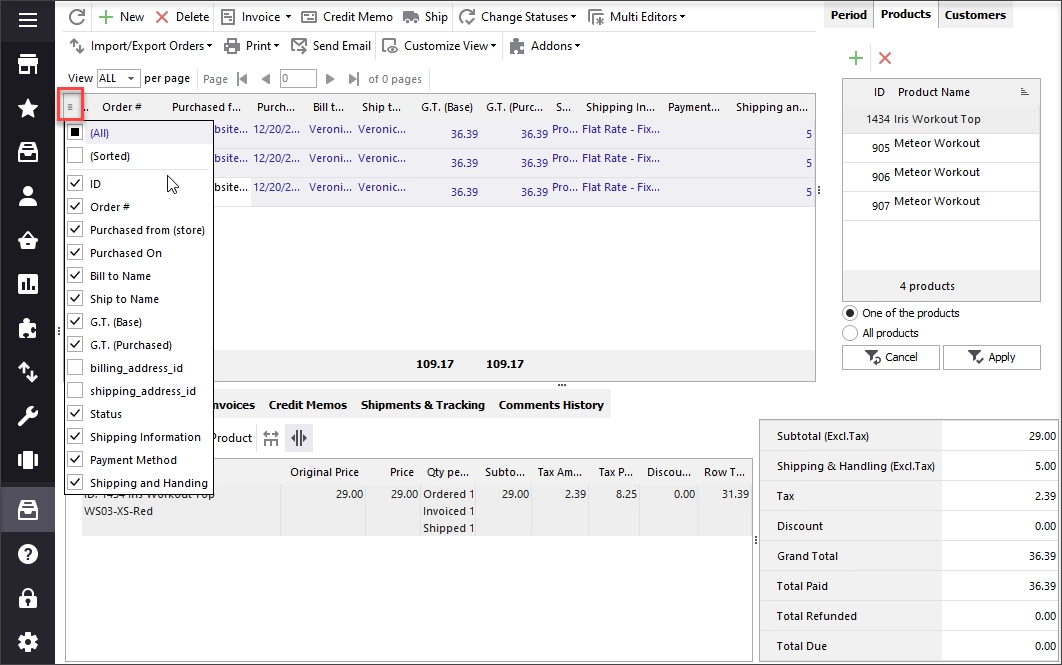
Task: Click the fit columns icon in products tab
Action: click(x=271, y=438)
